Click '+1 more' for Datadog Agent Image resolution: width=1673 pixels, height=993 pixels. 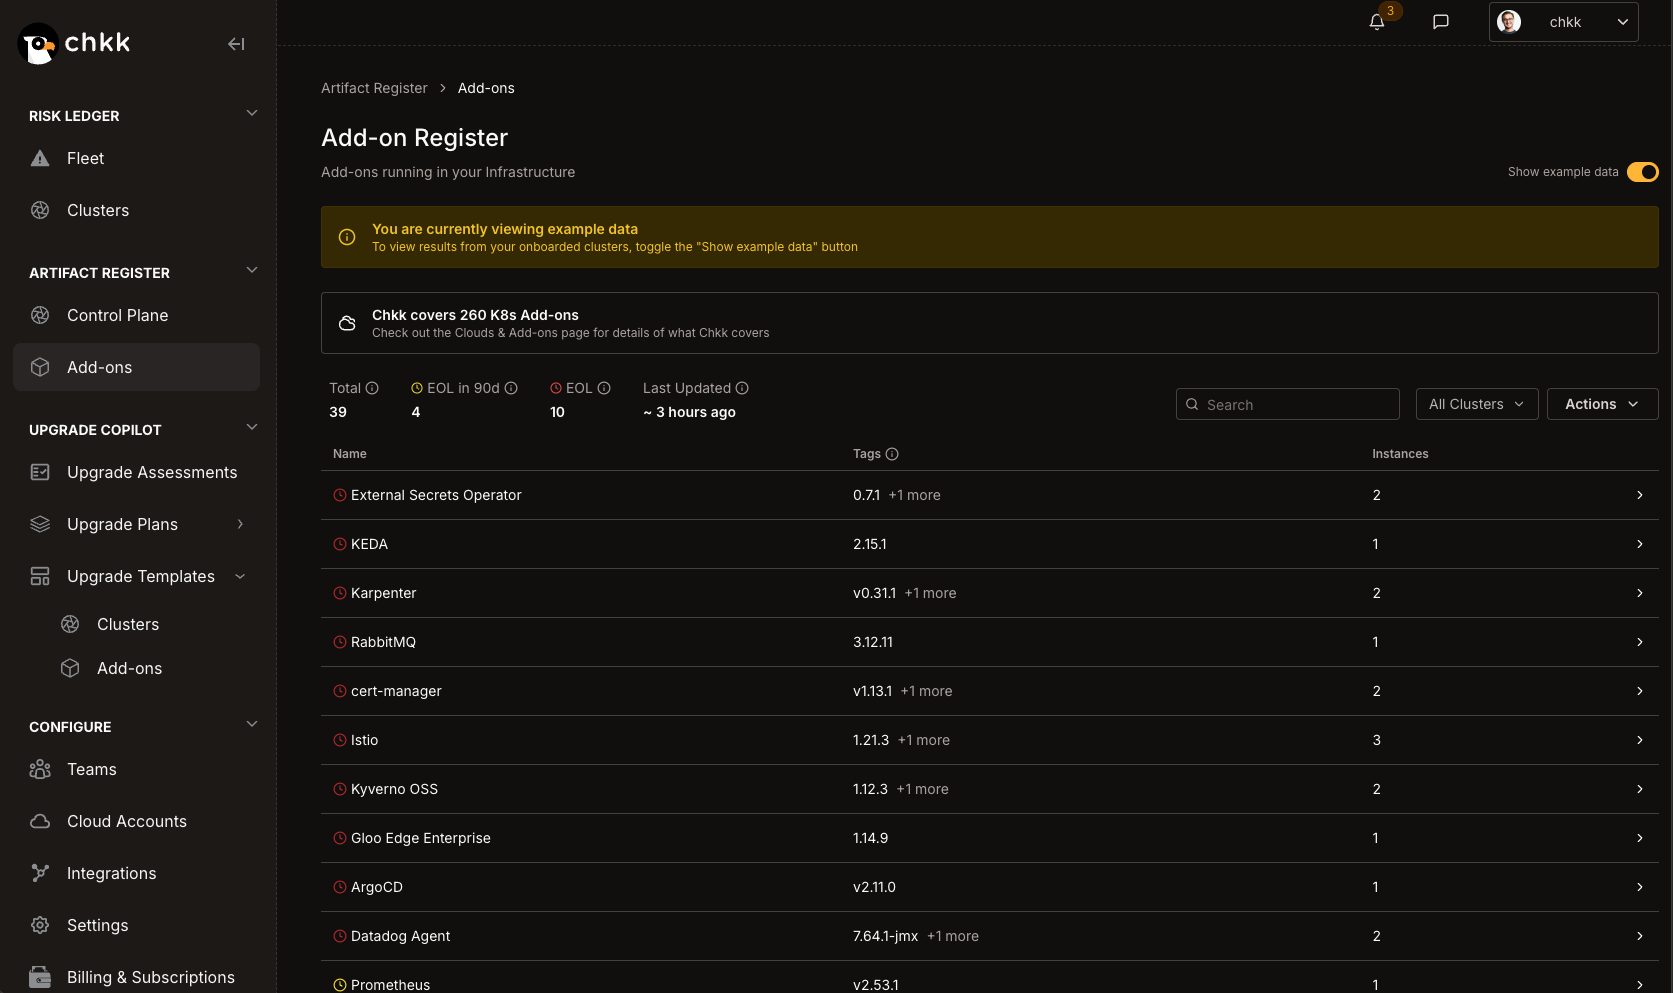[953, 936]
